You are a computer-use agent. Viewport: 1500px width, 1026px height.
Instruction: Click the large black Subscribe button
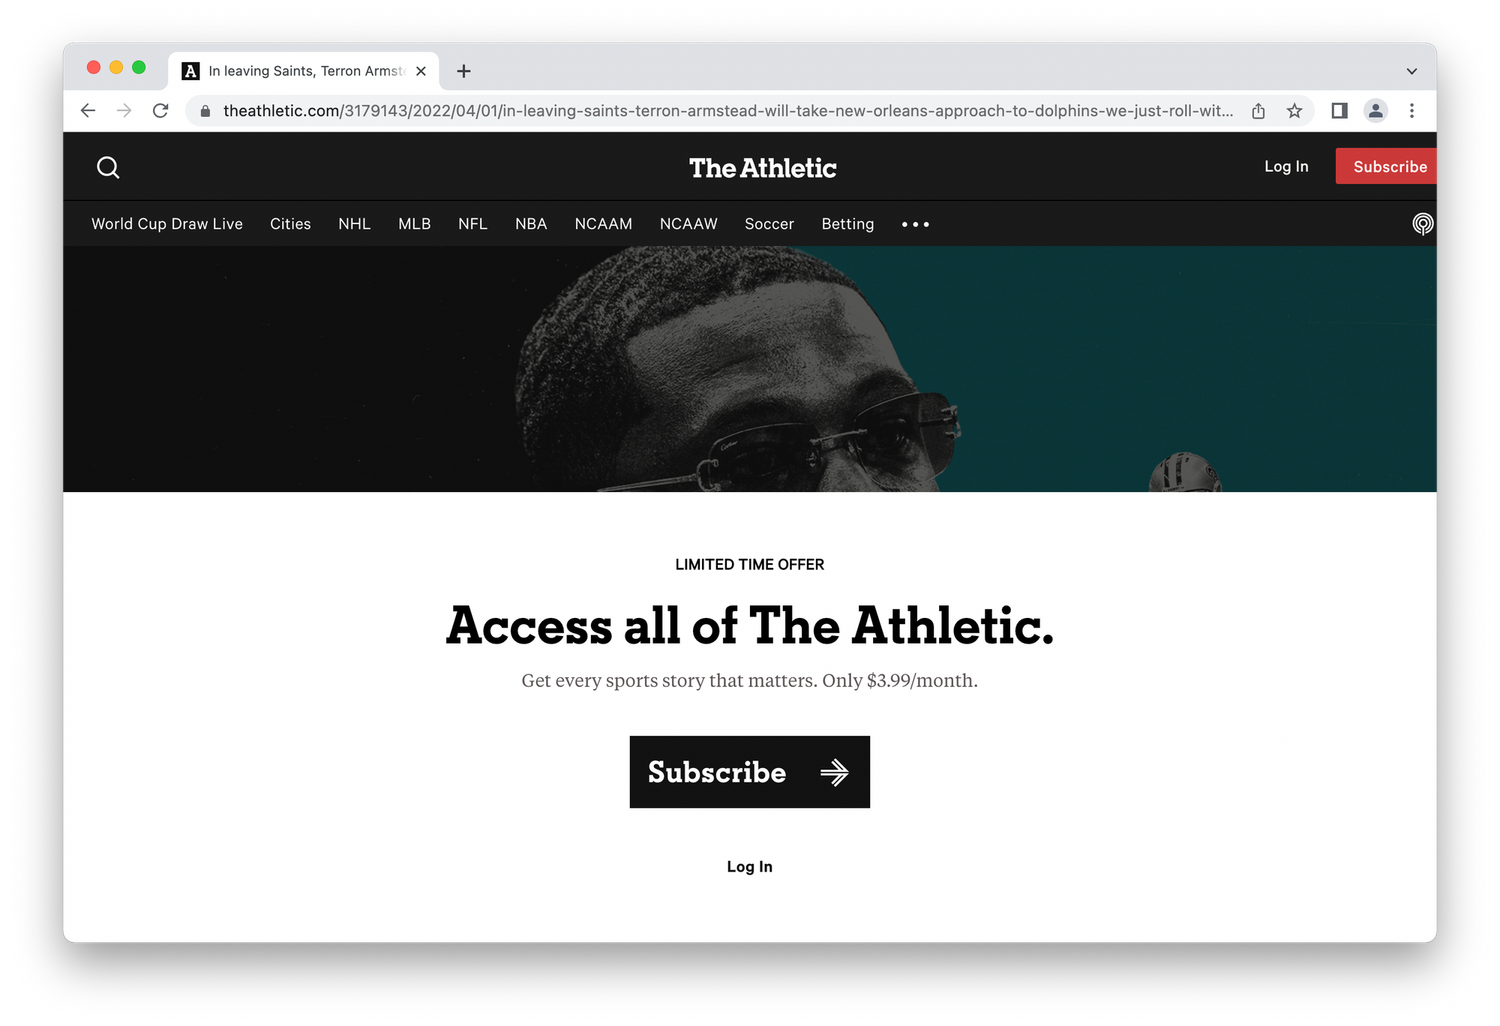(x=750, y=772)
